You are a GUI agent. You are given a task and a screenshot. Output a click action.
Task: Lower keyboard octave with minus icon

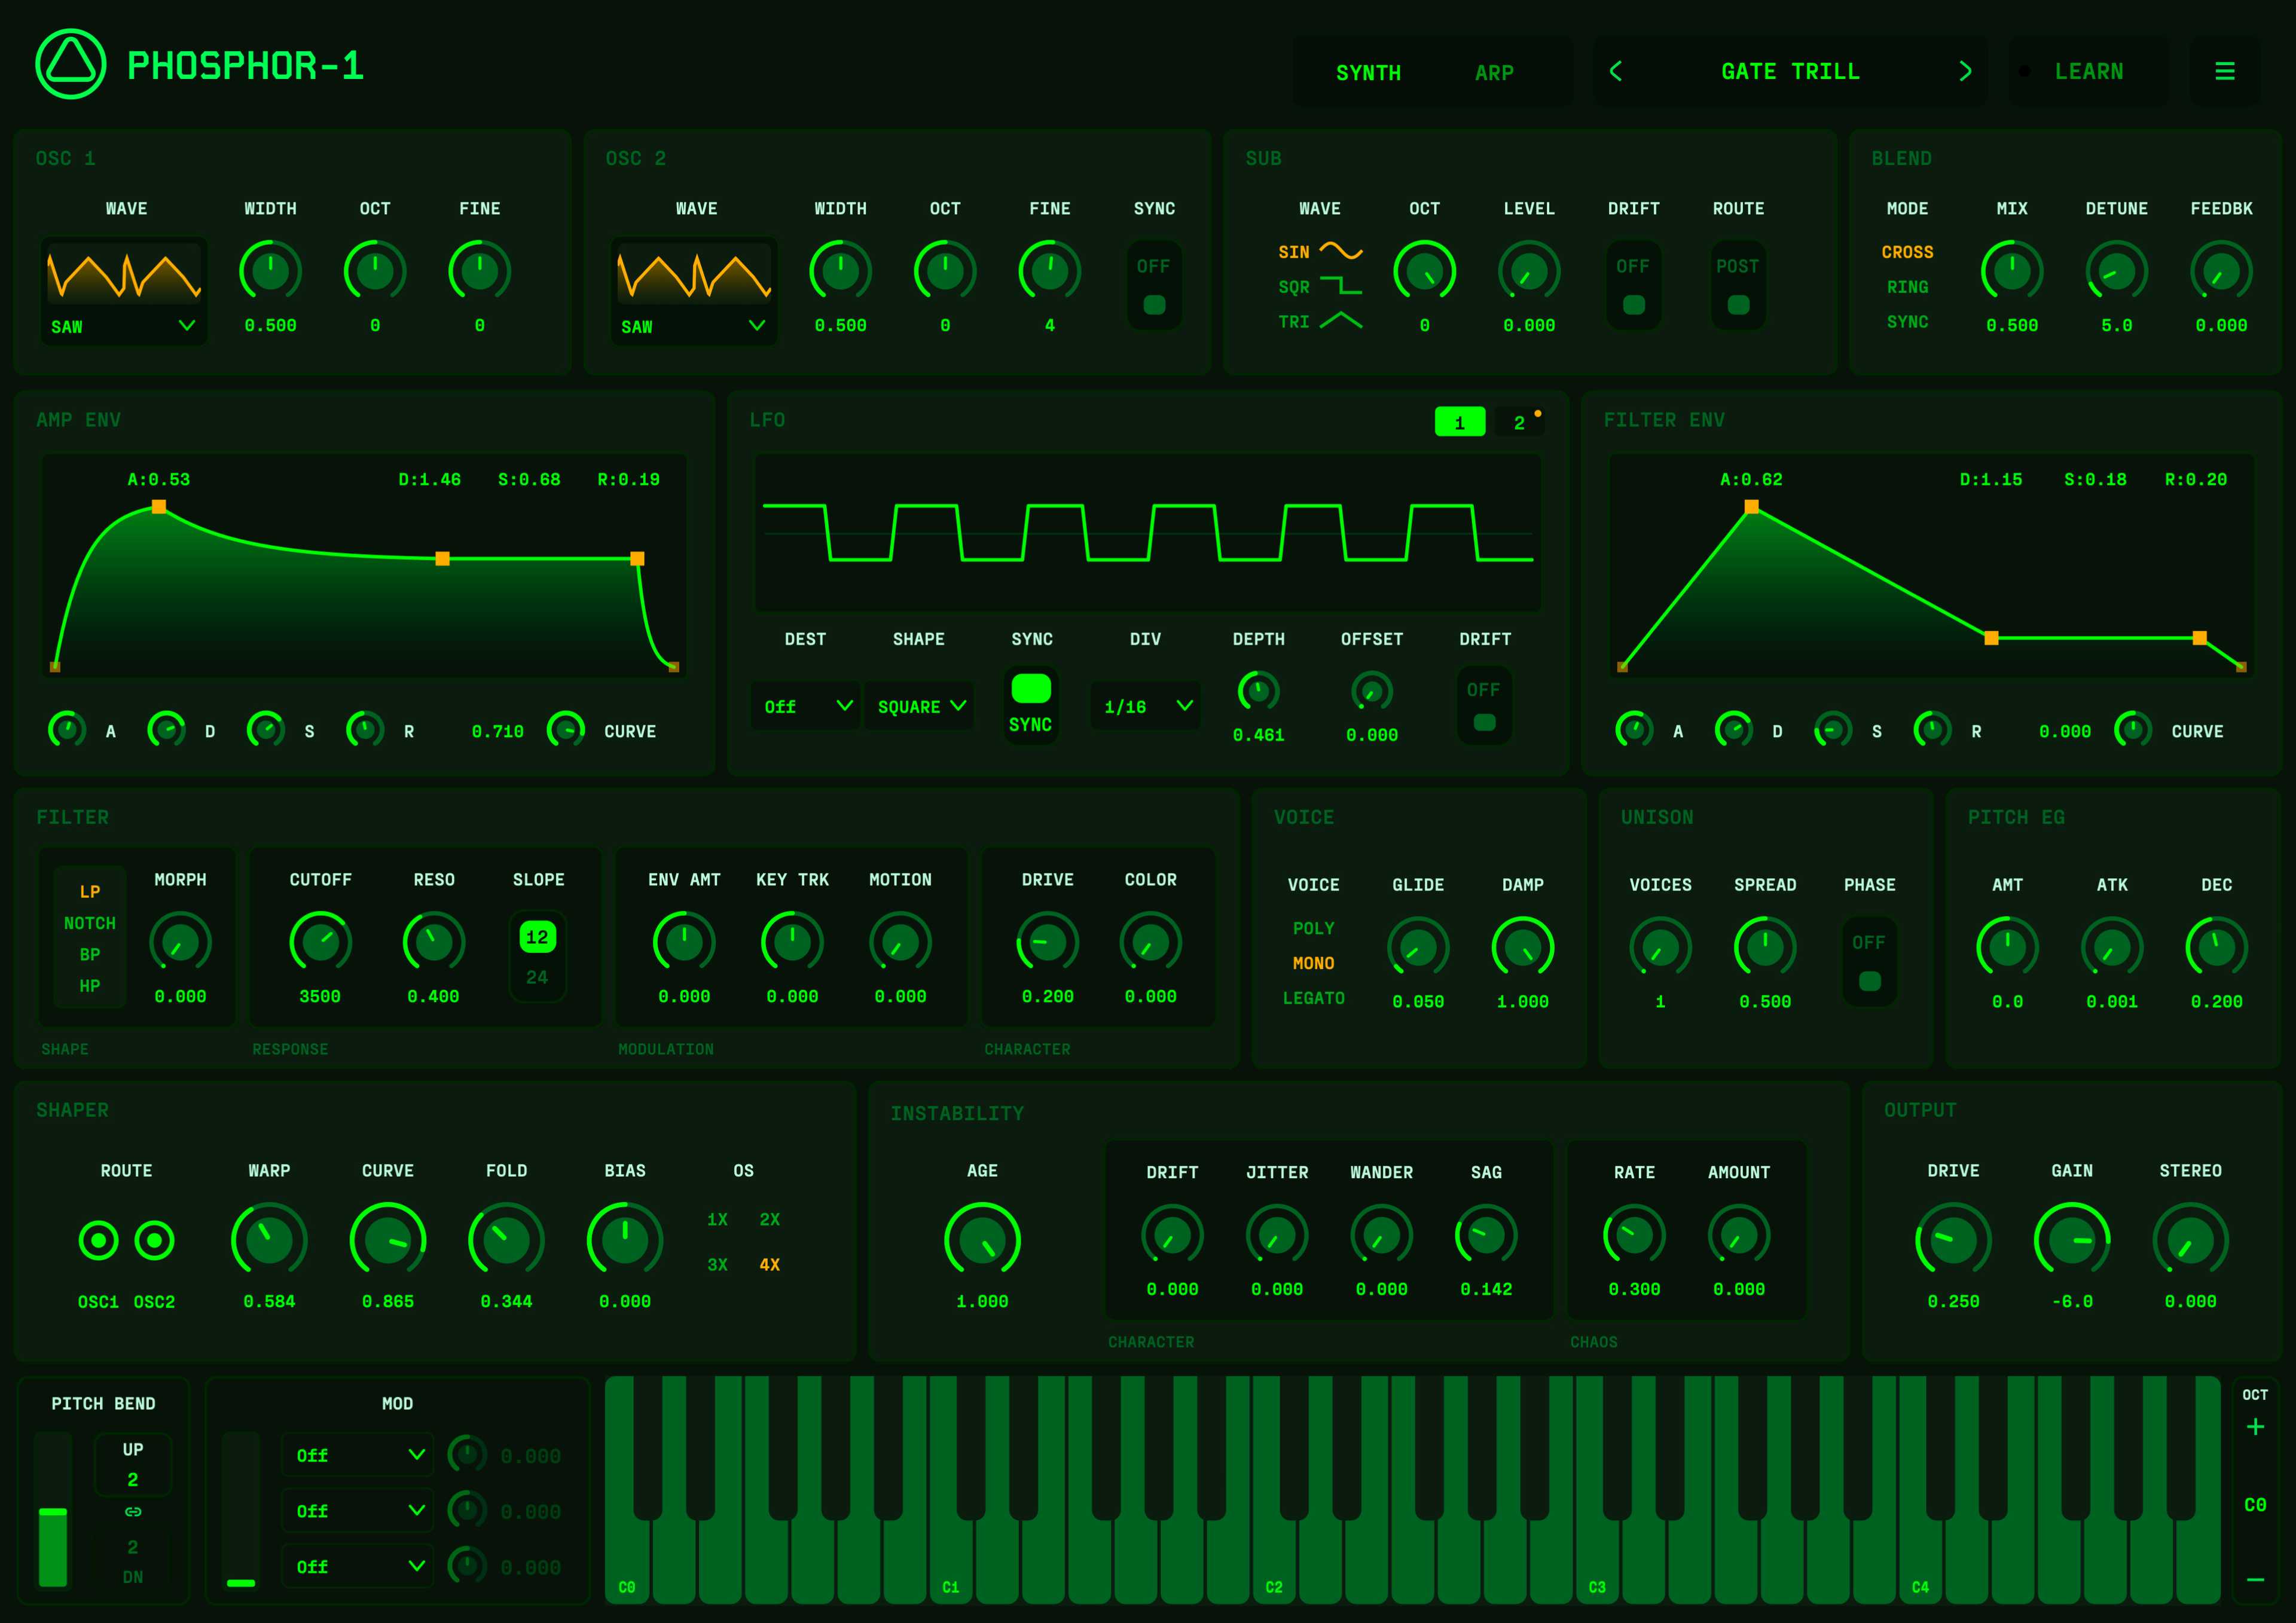pyautogui.click(x=2255, y=1580)
